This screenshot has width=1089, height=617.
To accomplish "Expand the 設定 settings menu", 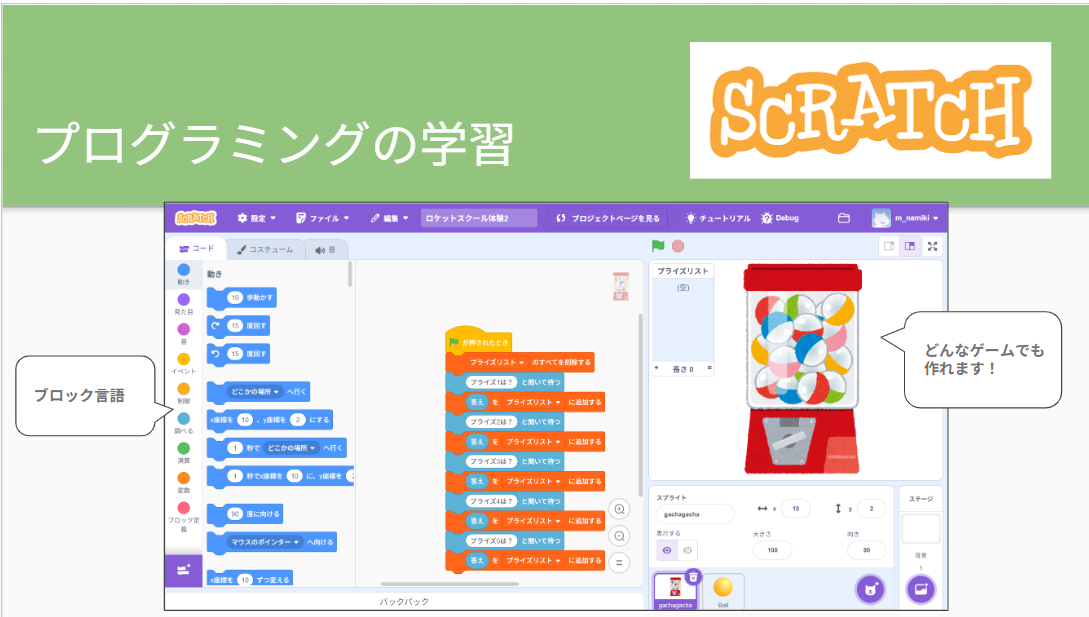I will click(258, 218).
